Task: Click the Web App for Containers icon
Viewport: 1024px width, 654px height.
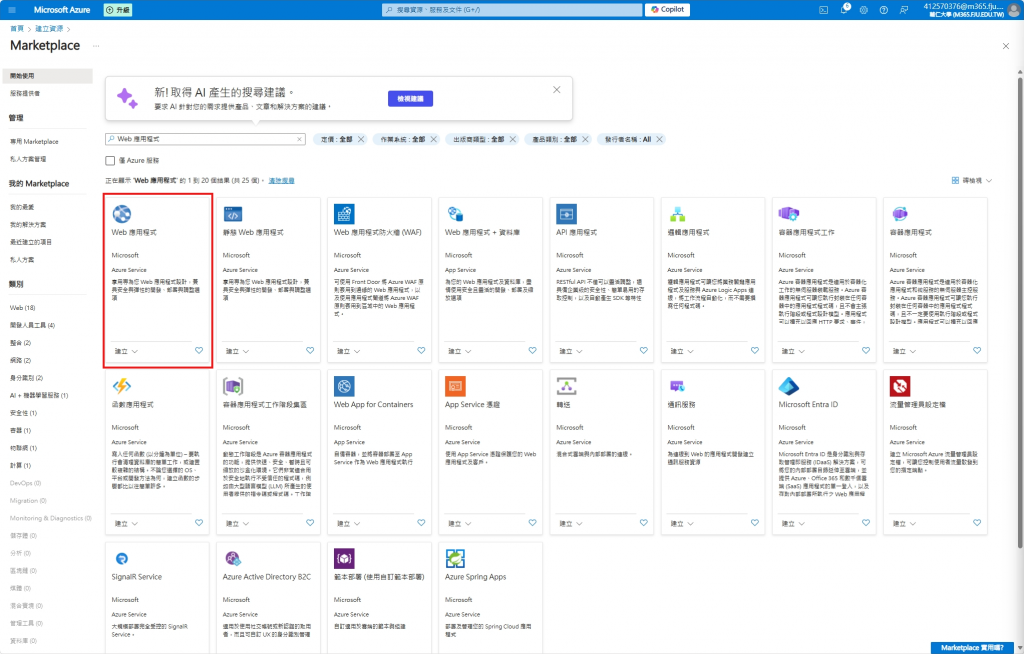Action: pos(344,386)
